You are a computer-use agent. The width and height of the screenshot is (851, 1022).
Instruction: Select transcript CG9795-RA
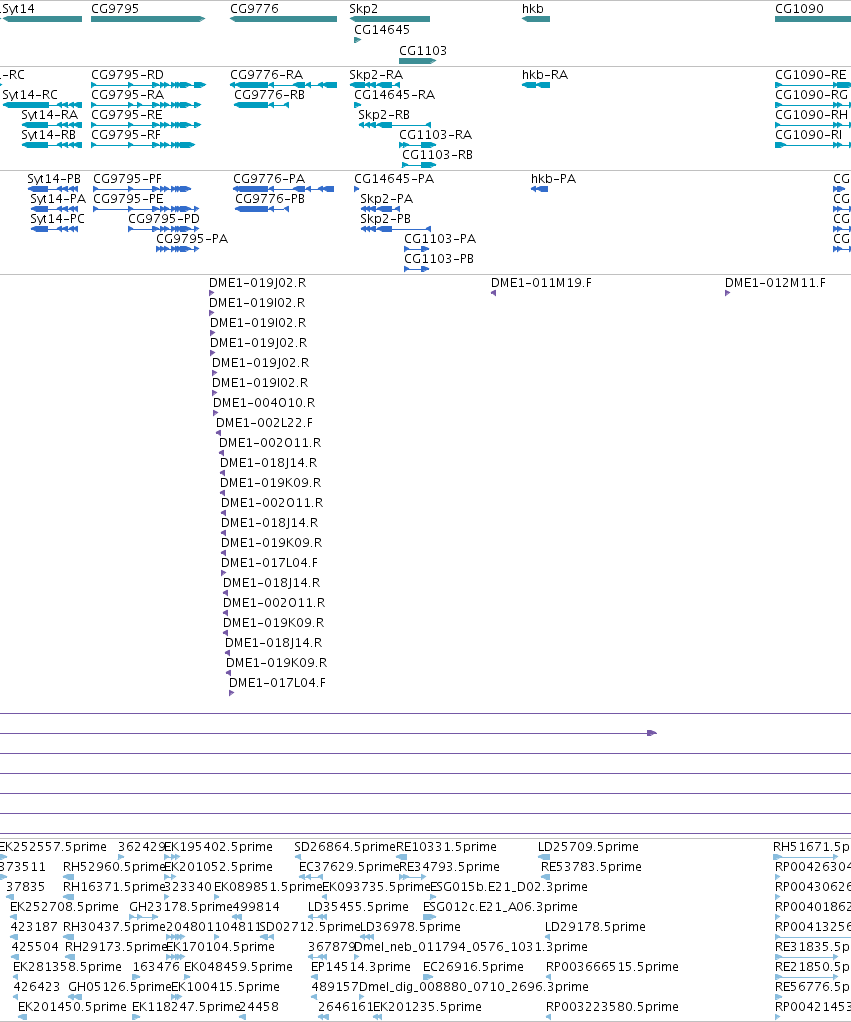coord(128,95)
